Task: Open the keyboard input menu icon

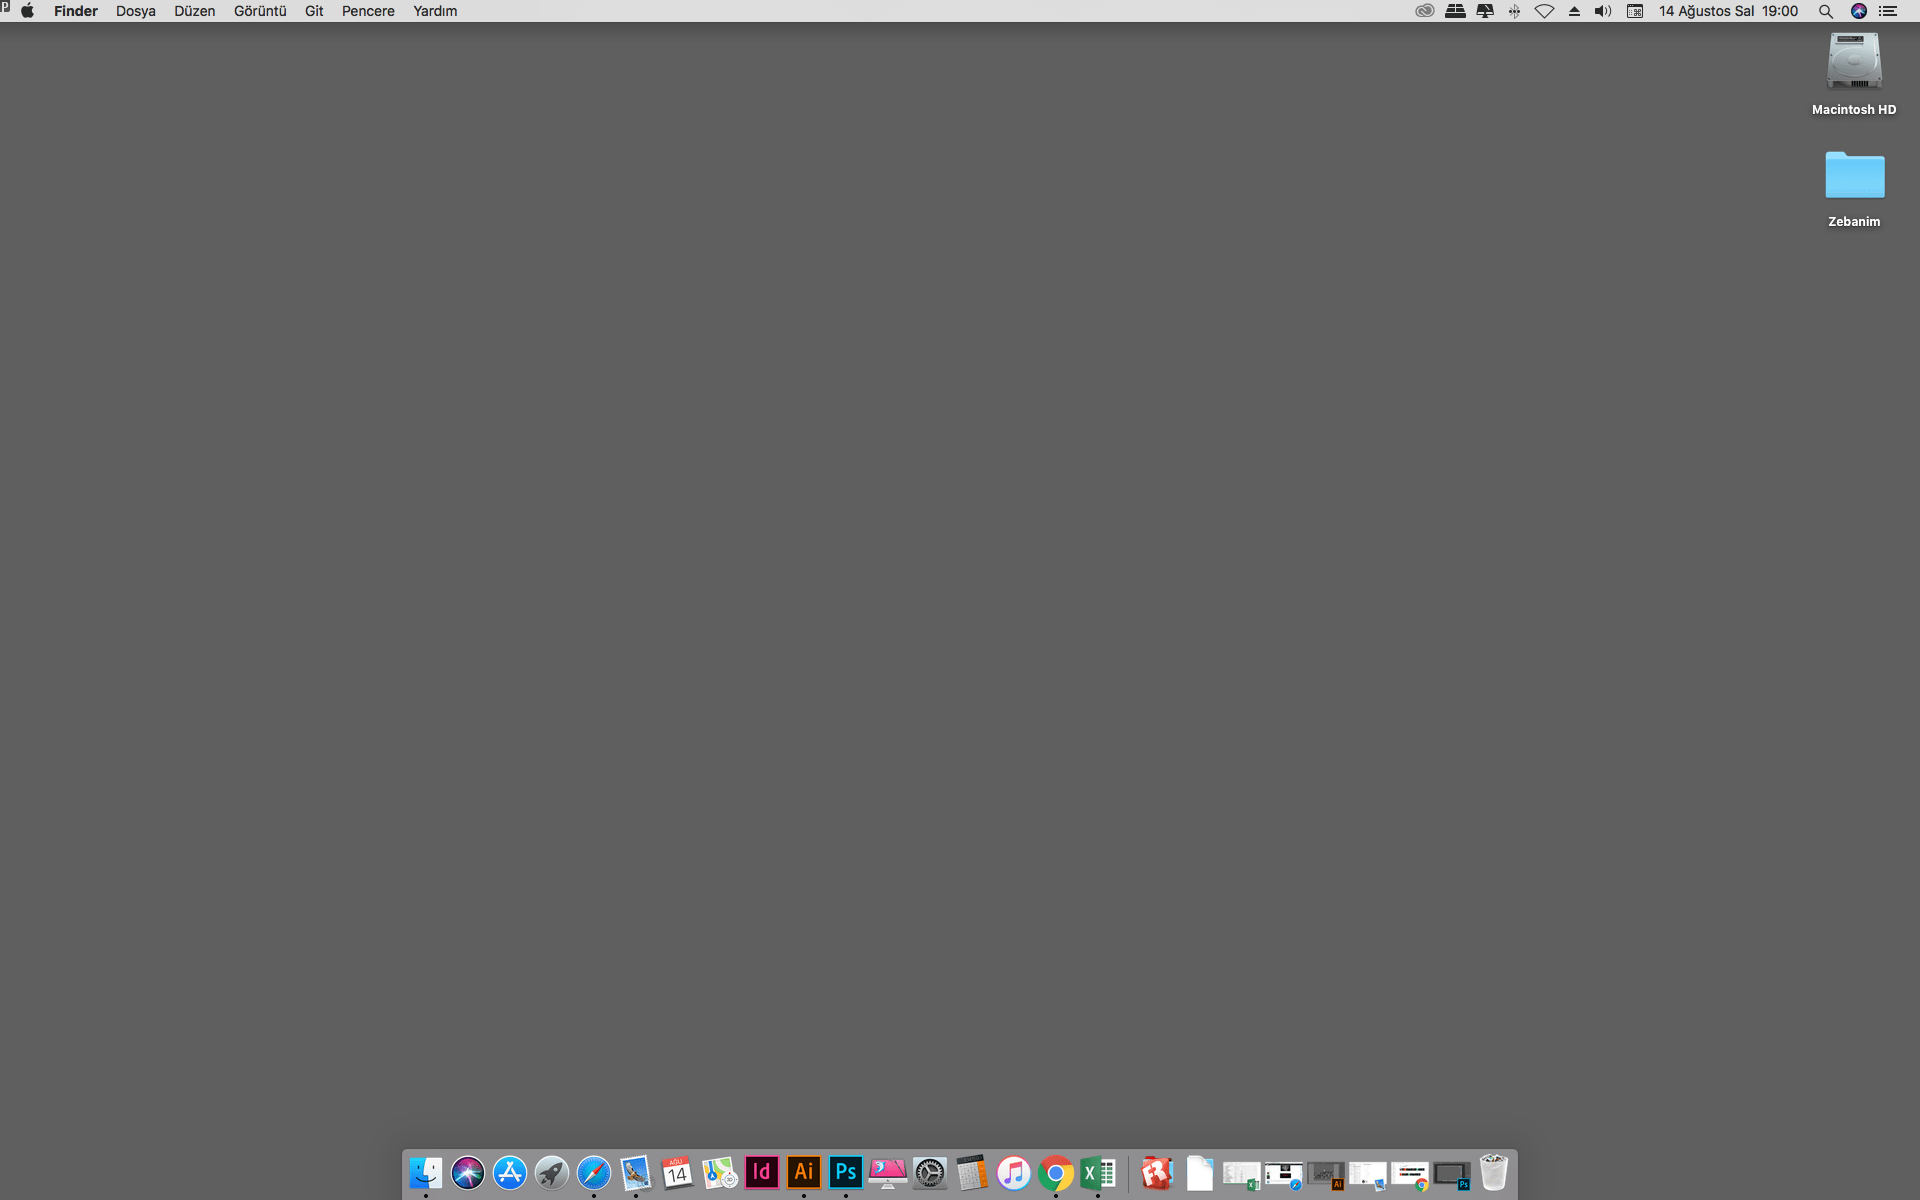Action: pos(1635,11)
